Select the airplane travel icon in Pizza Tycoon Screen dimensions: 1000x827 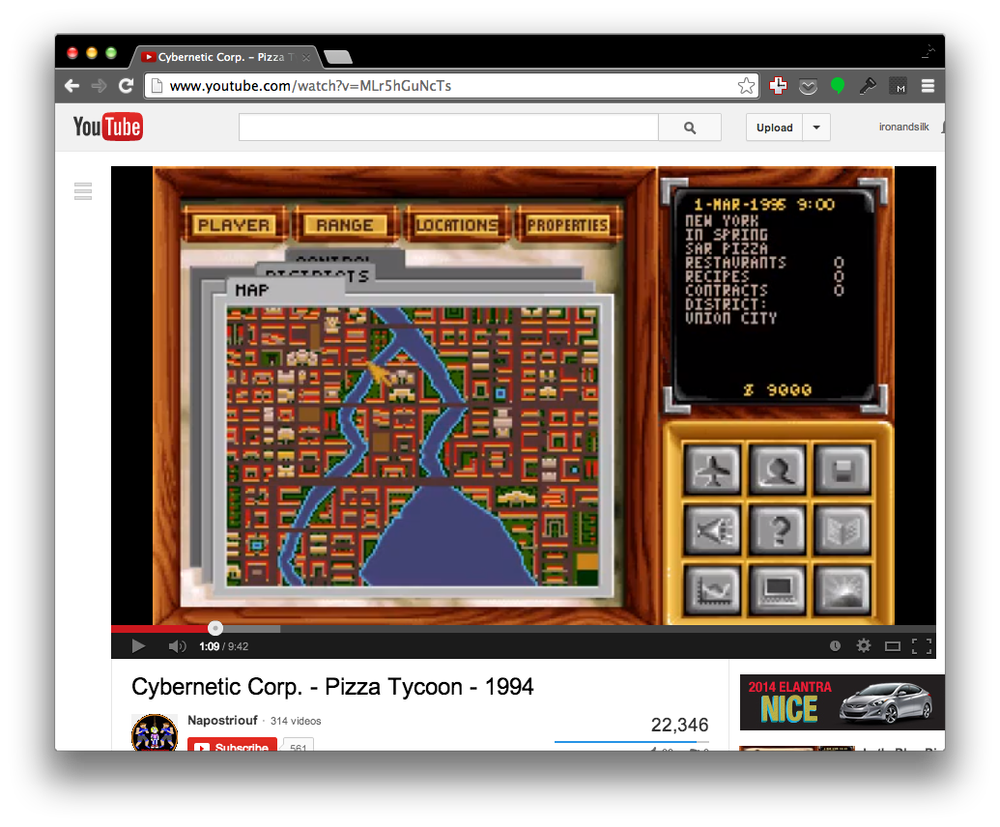coord(713,470)
